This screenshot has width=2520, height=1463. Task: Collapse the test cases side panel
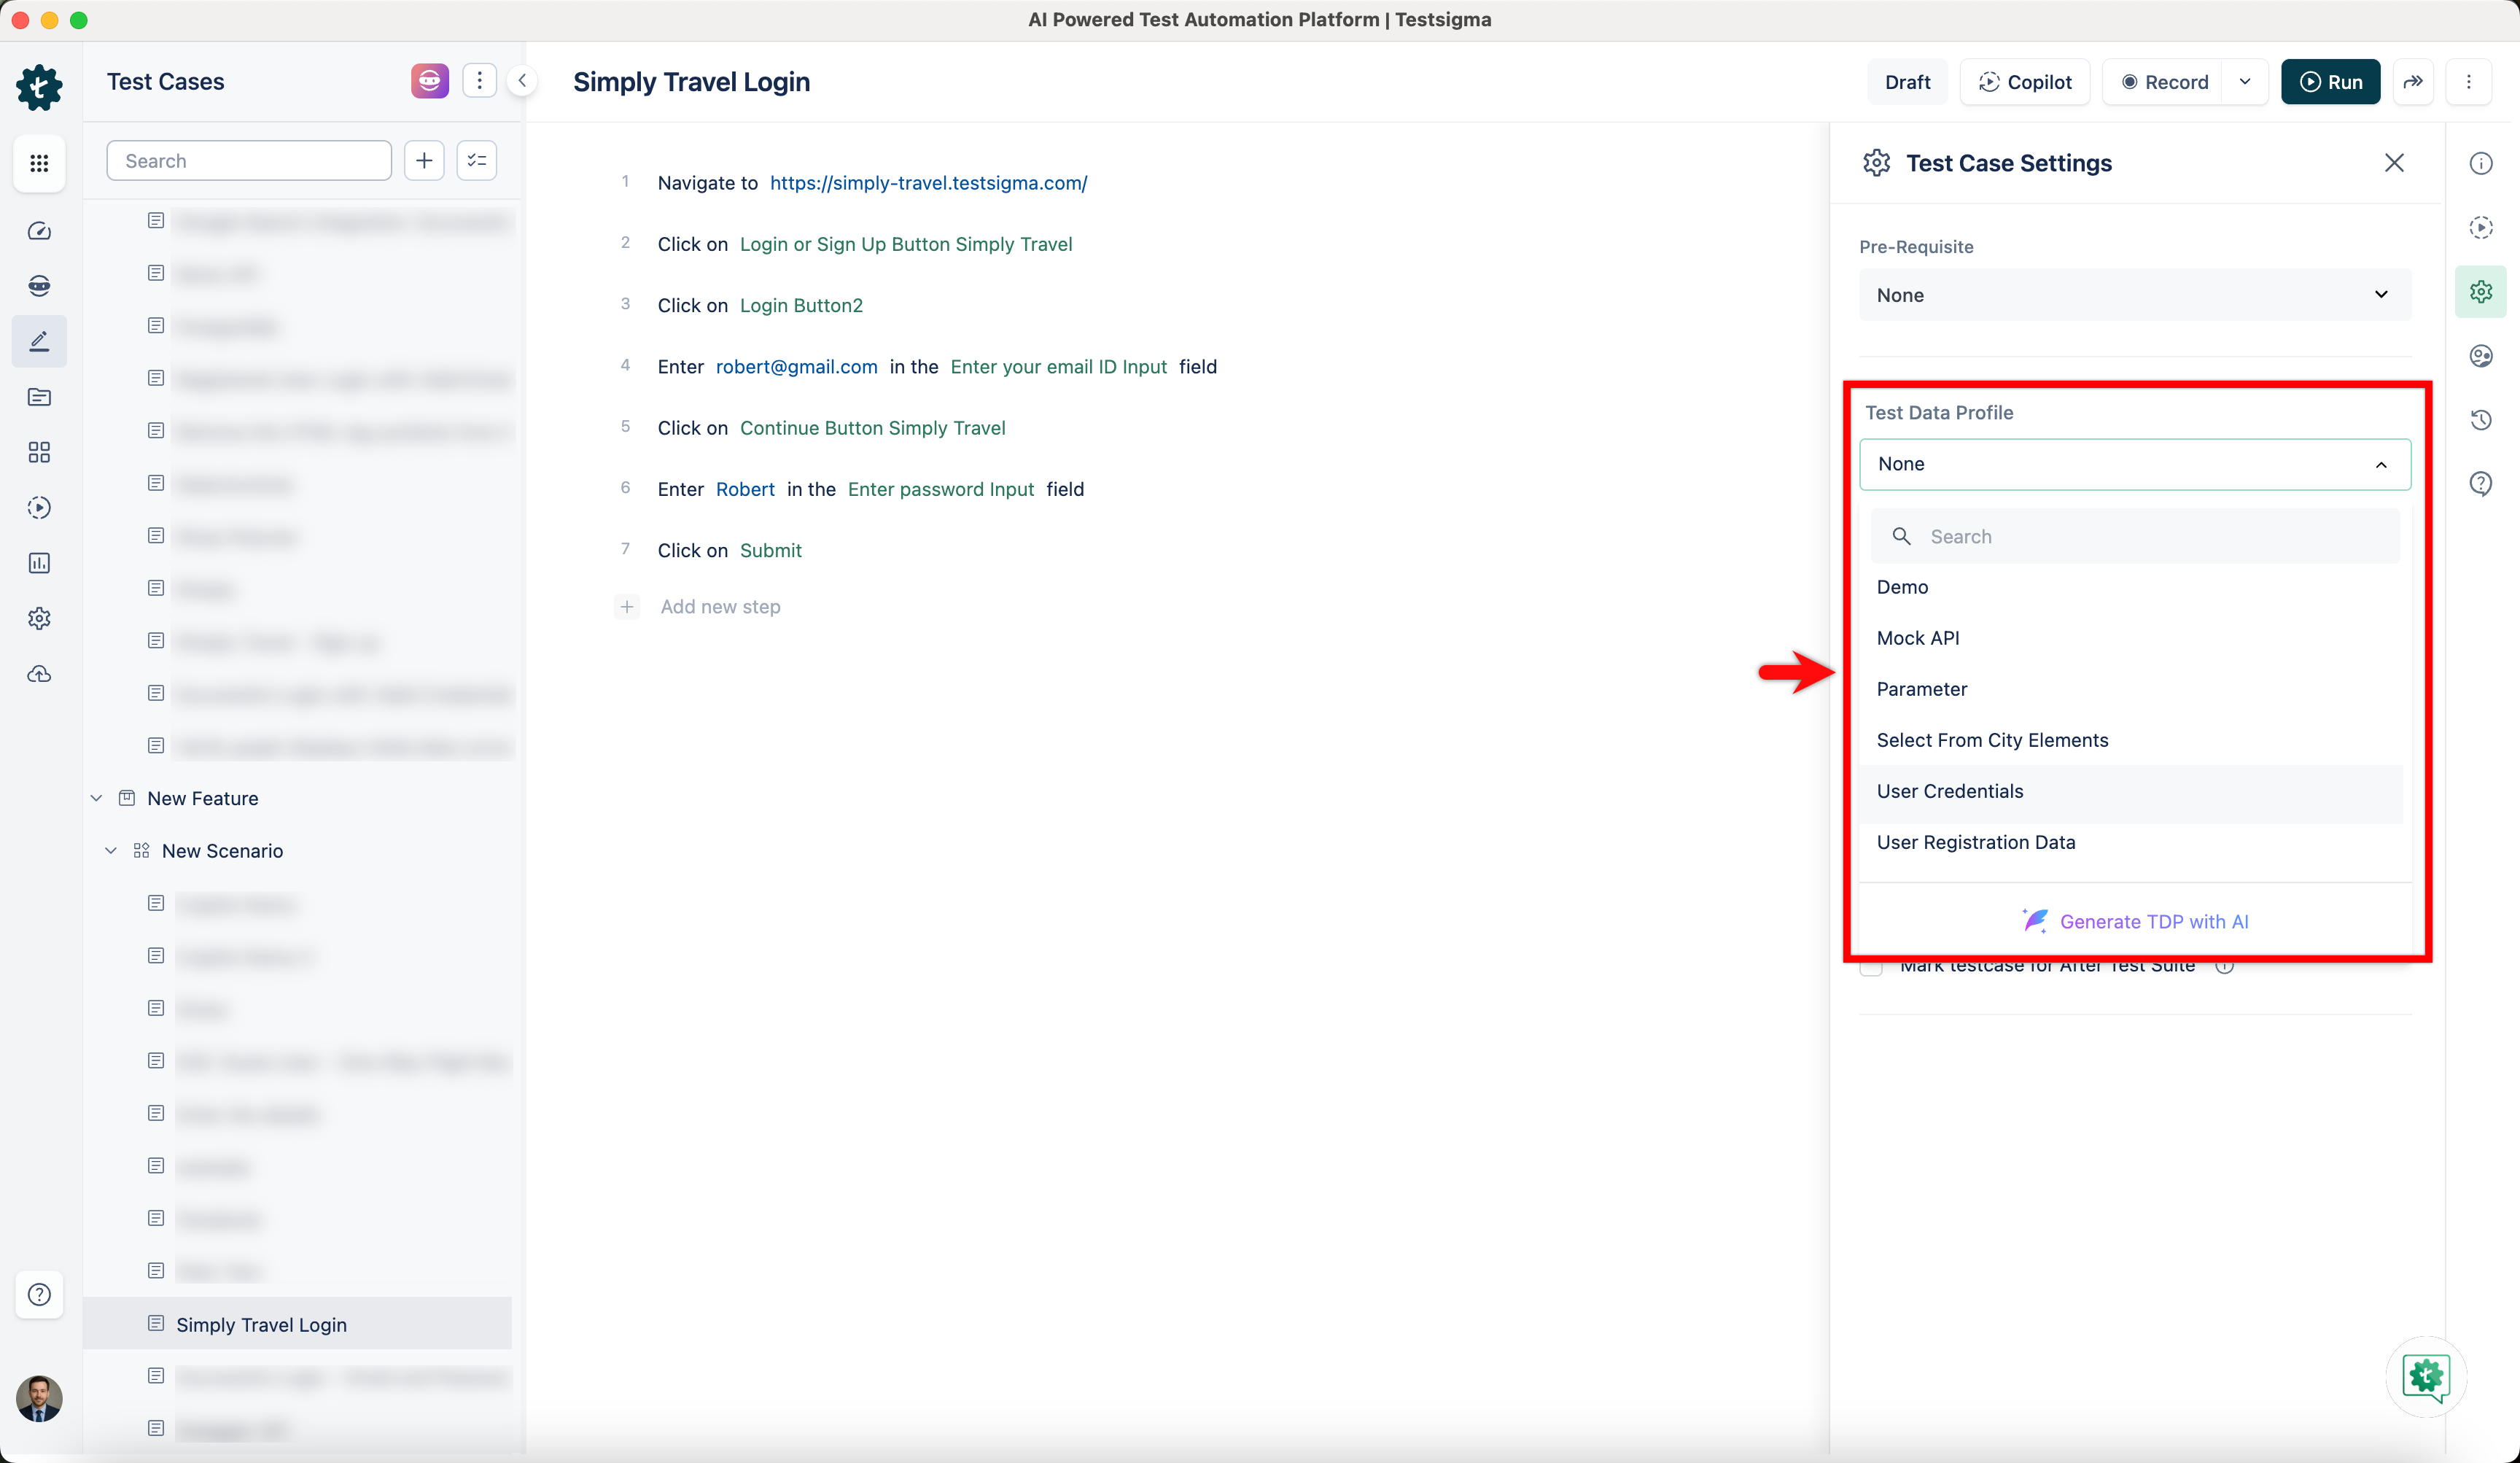point(522,81)
